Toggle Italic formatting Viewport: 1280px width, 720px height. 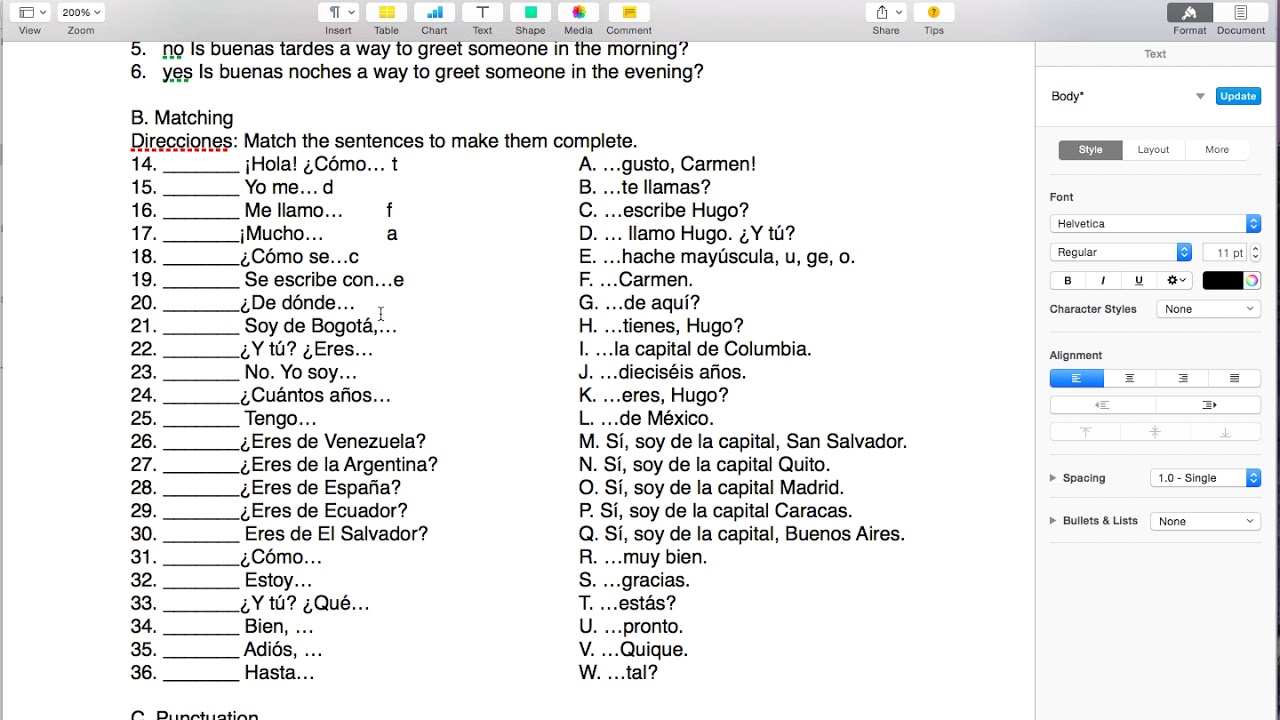(x=1103, y=281)
